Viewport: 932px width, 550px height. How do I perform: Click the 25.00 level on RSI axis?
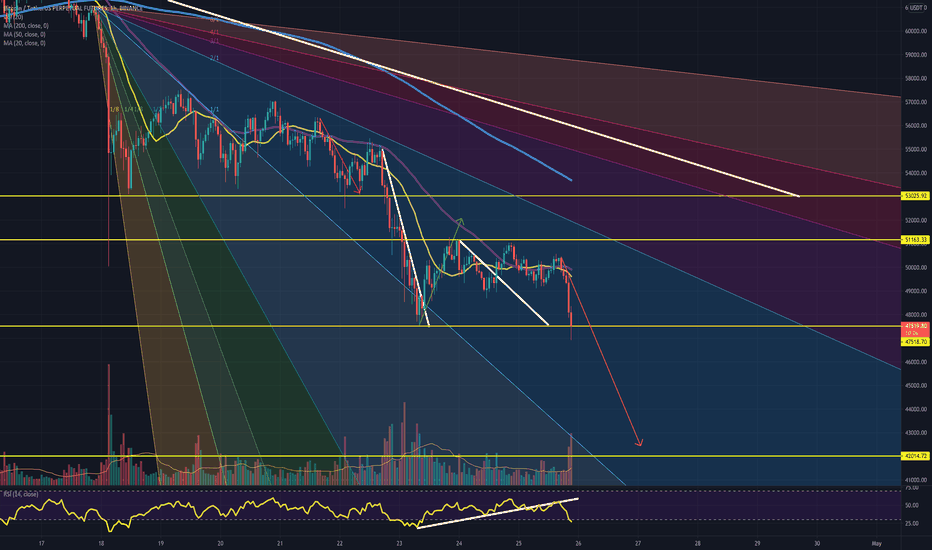pos(912,523)
